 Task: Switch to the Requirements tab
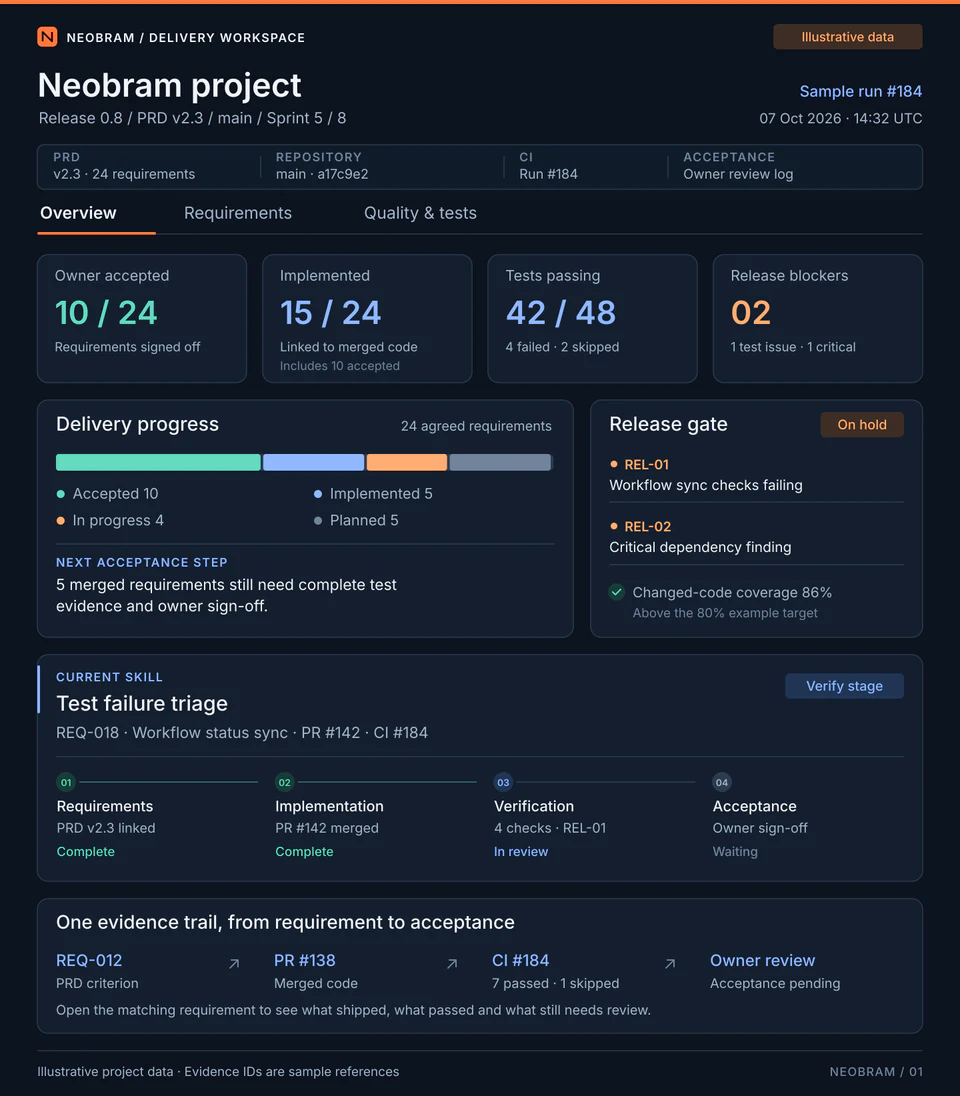(x=238, y=213)
